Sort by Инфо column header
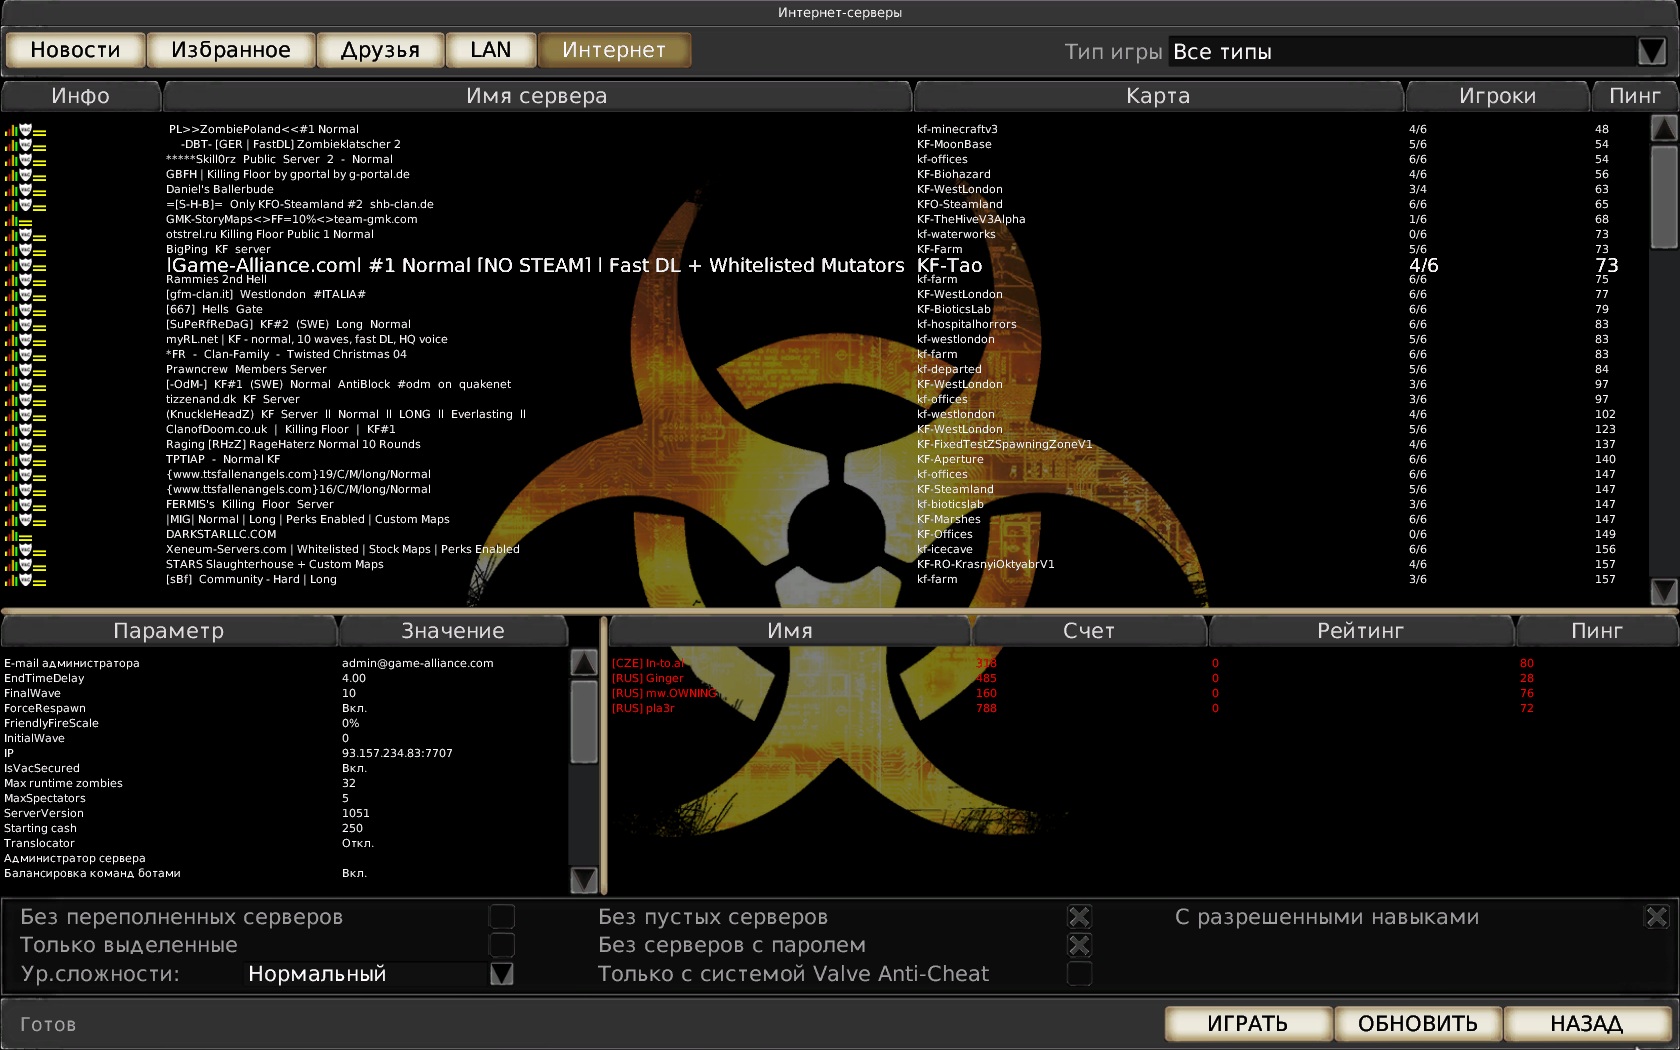Viewport: 1680px width, 1050px height. pos(81,96)
